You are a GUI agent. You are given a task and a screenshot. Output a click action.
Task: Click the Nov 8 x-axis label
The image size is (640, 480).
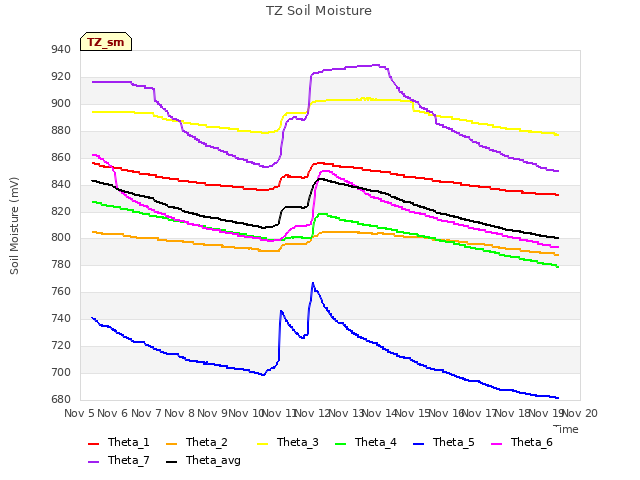click(179, 413)
